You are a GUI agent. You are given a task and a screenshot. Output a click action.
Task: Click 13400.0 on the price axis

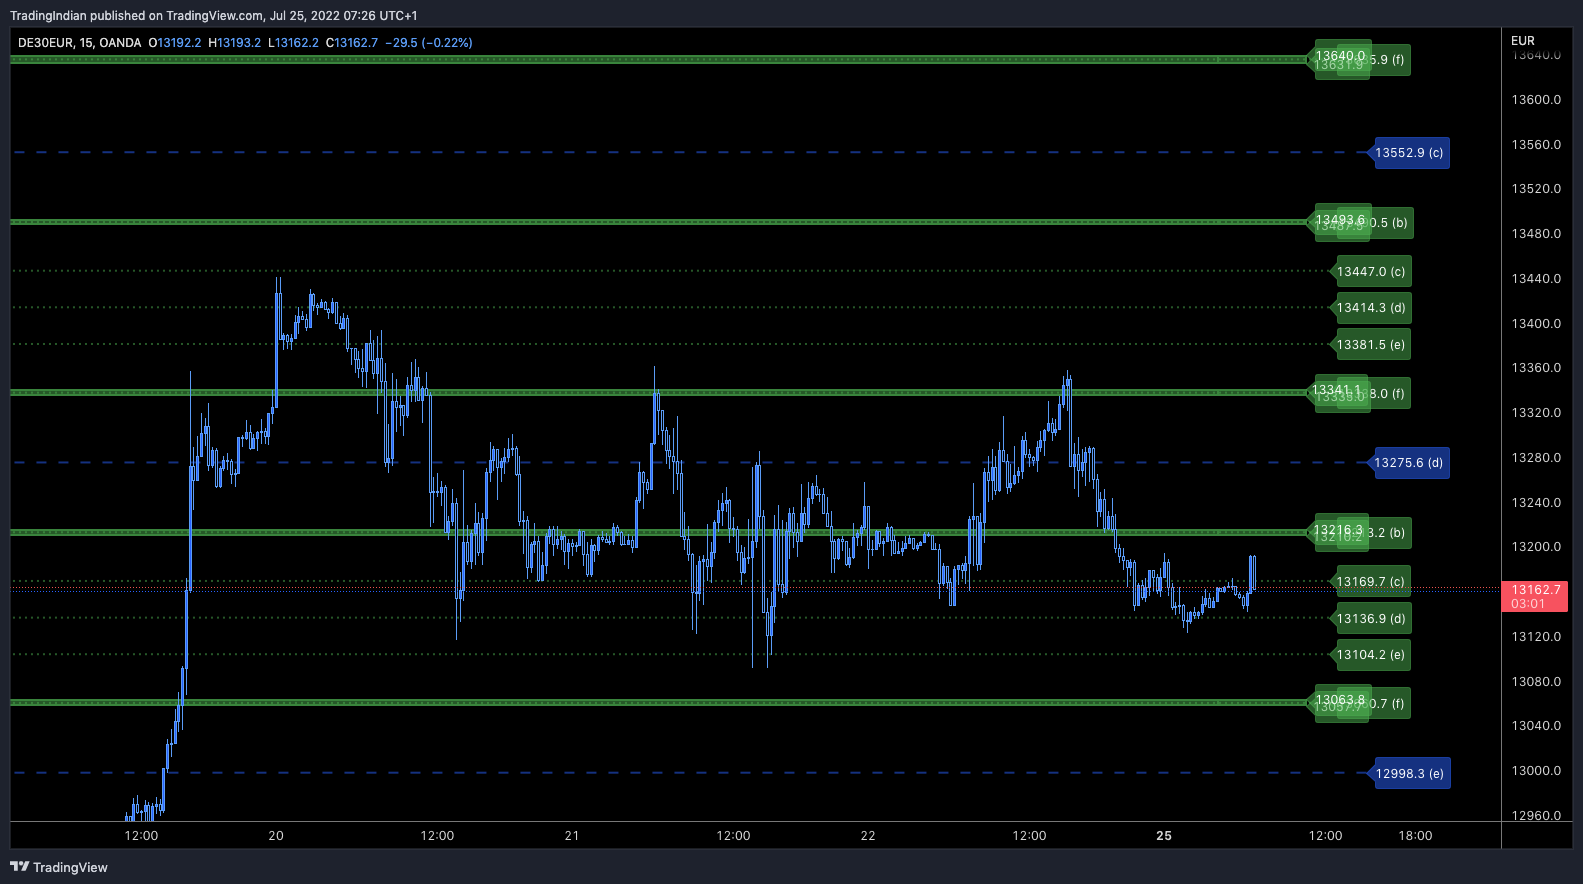[x=1536, y=324]
